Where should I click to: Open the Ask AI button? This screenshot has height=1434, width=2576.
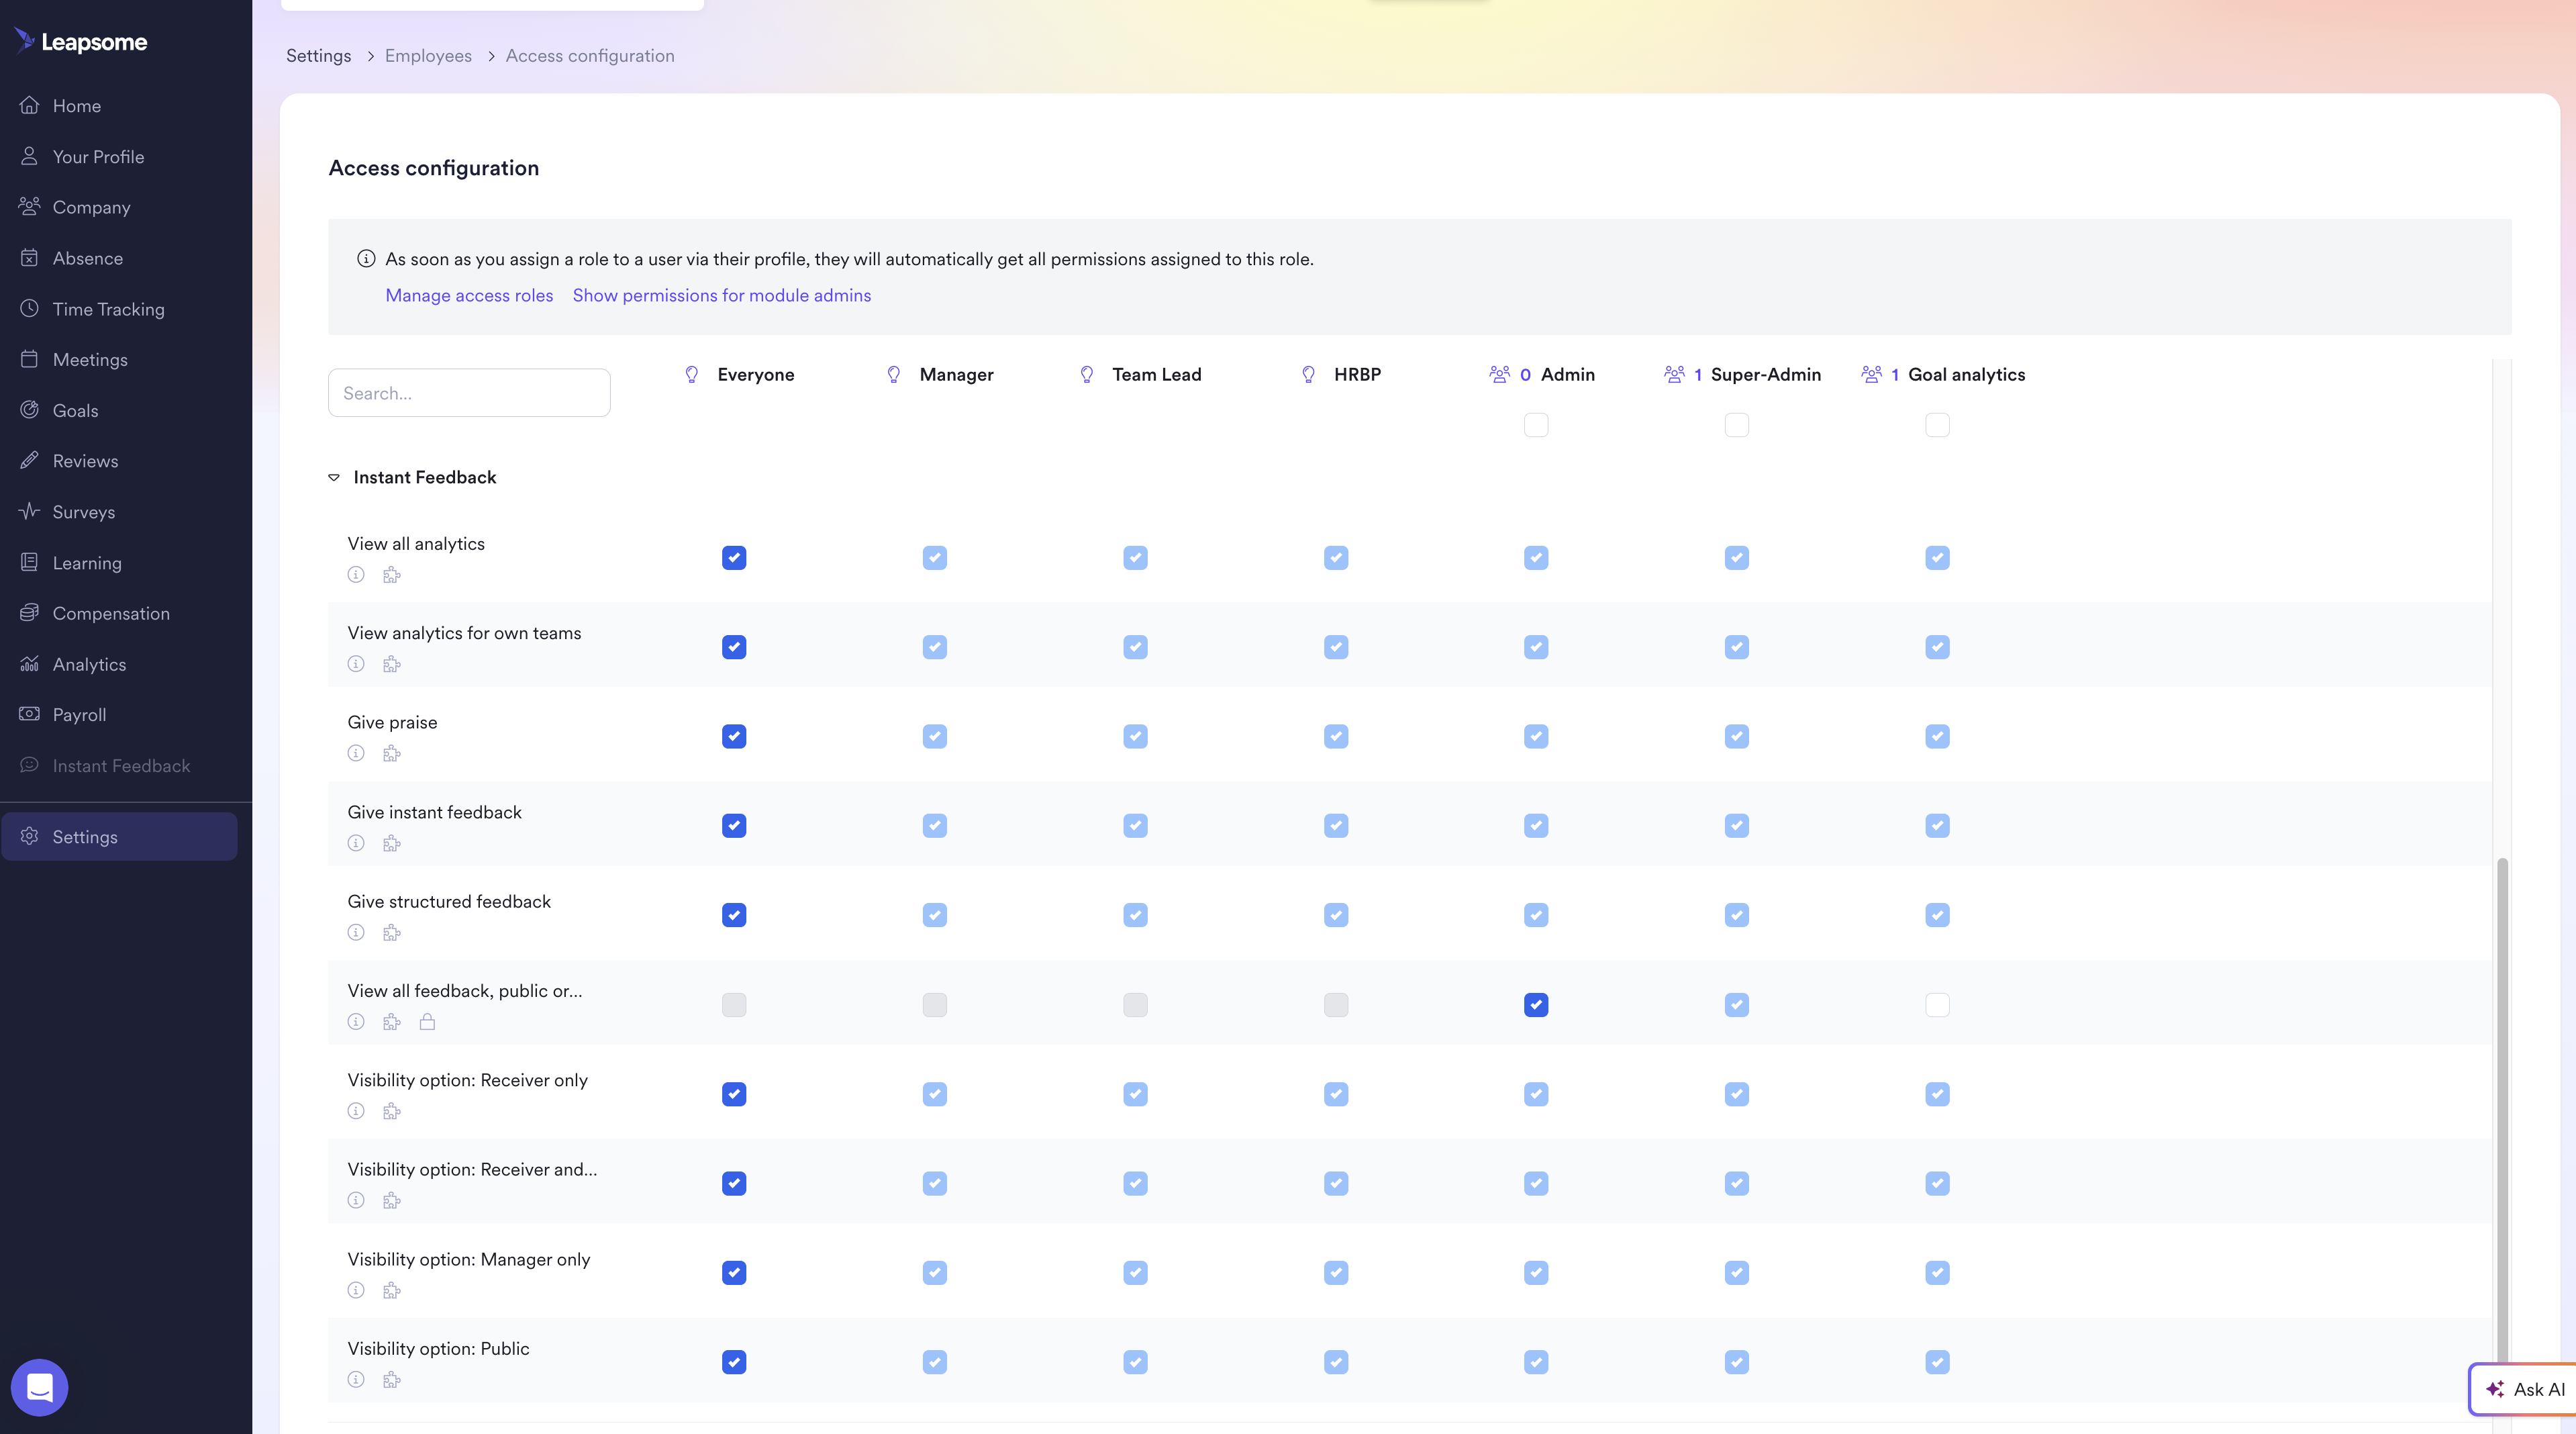tap(2523, 1389)
